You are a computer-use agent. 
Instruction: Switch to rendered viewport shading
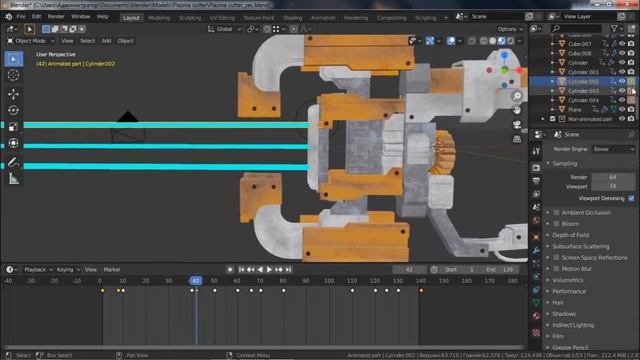511,41
